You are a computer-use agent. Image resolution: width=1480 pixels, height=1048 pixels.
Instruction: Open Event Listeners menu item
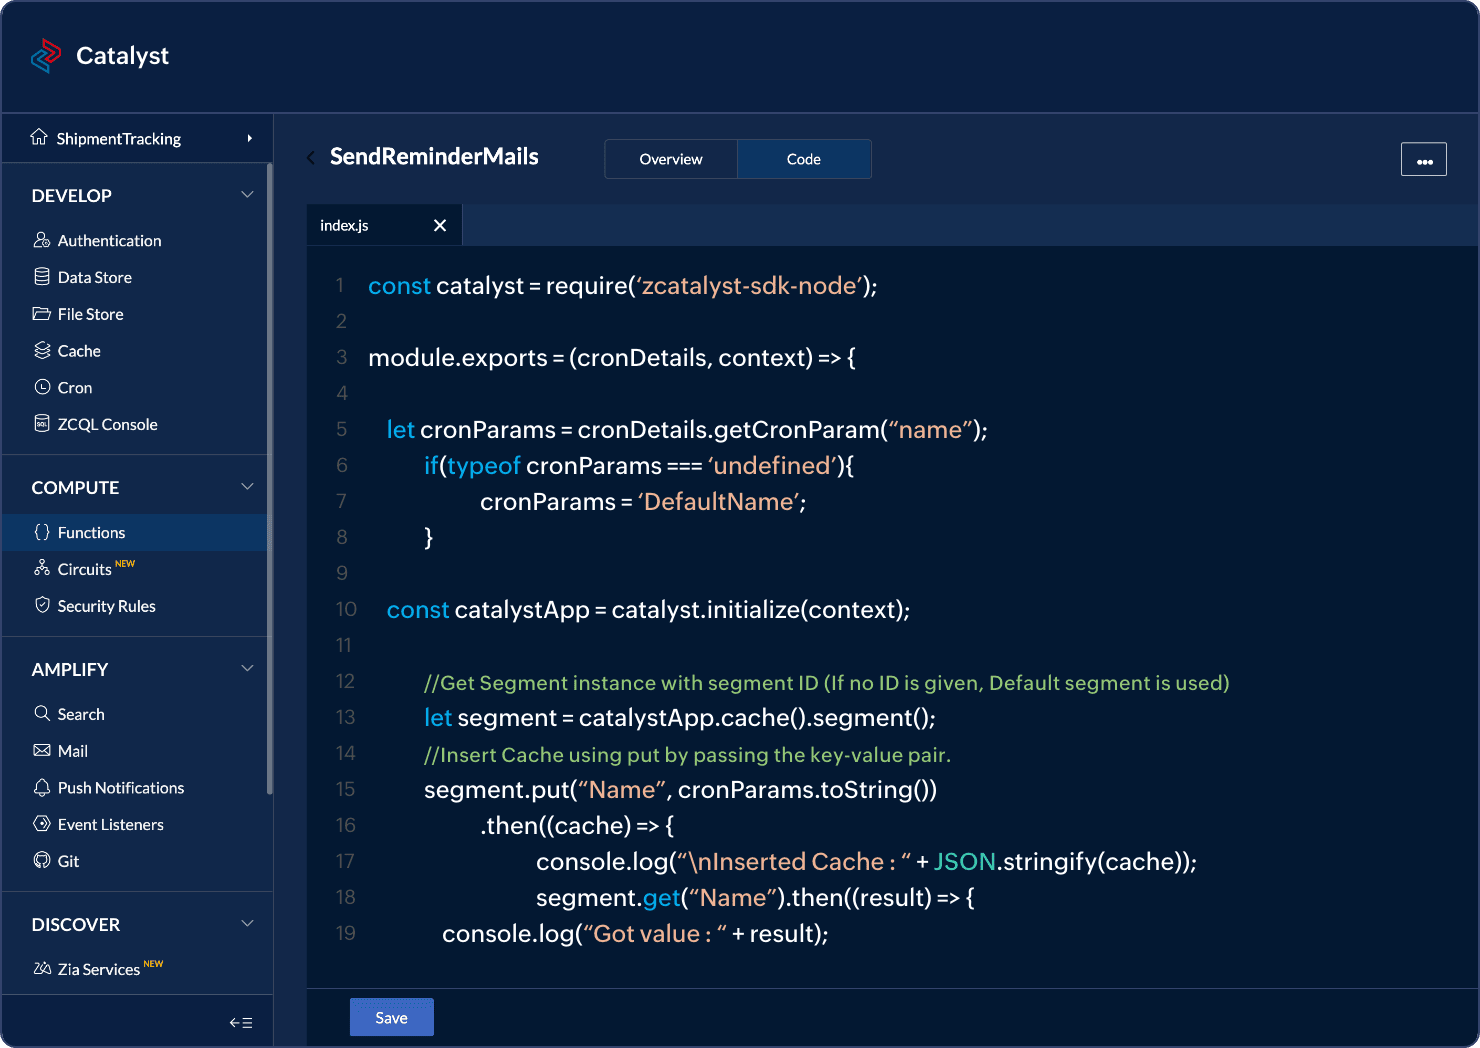pyautogui.click(x=111, y=825)
